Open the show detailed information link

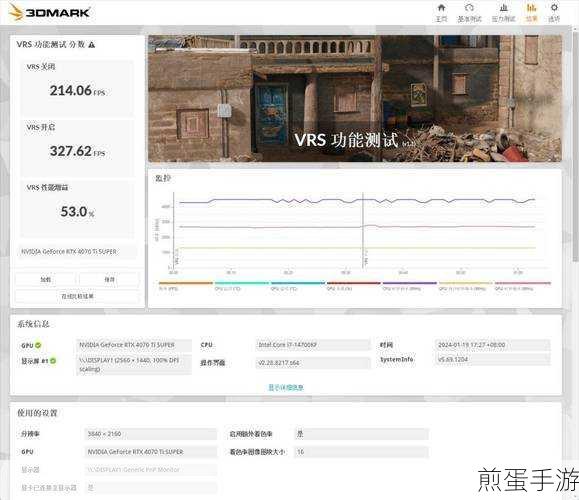click(x=285, y=387)
